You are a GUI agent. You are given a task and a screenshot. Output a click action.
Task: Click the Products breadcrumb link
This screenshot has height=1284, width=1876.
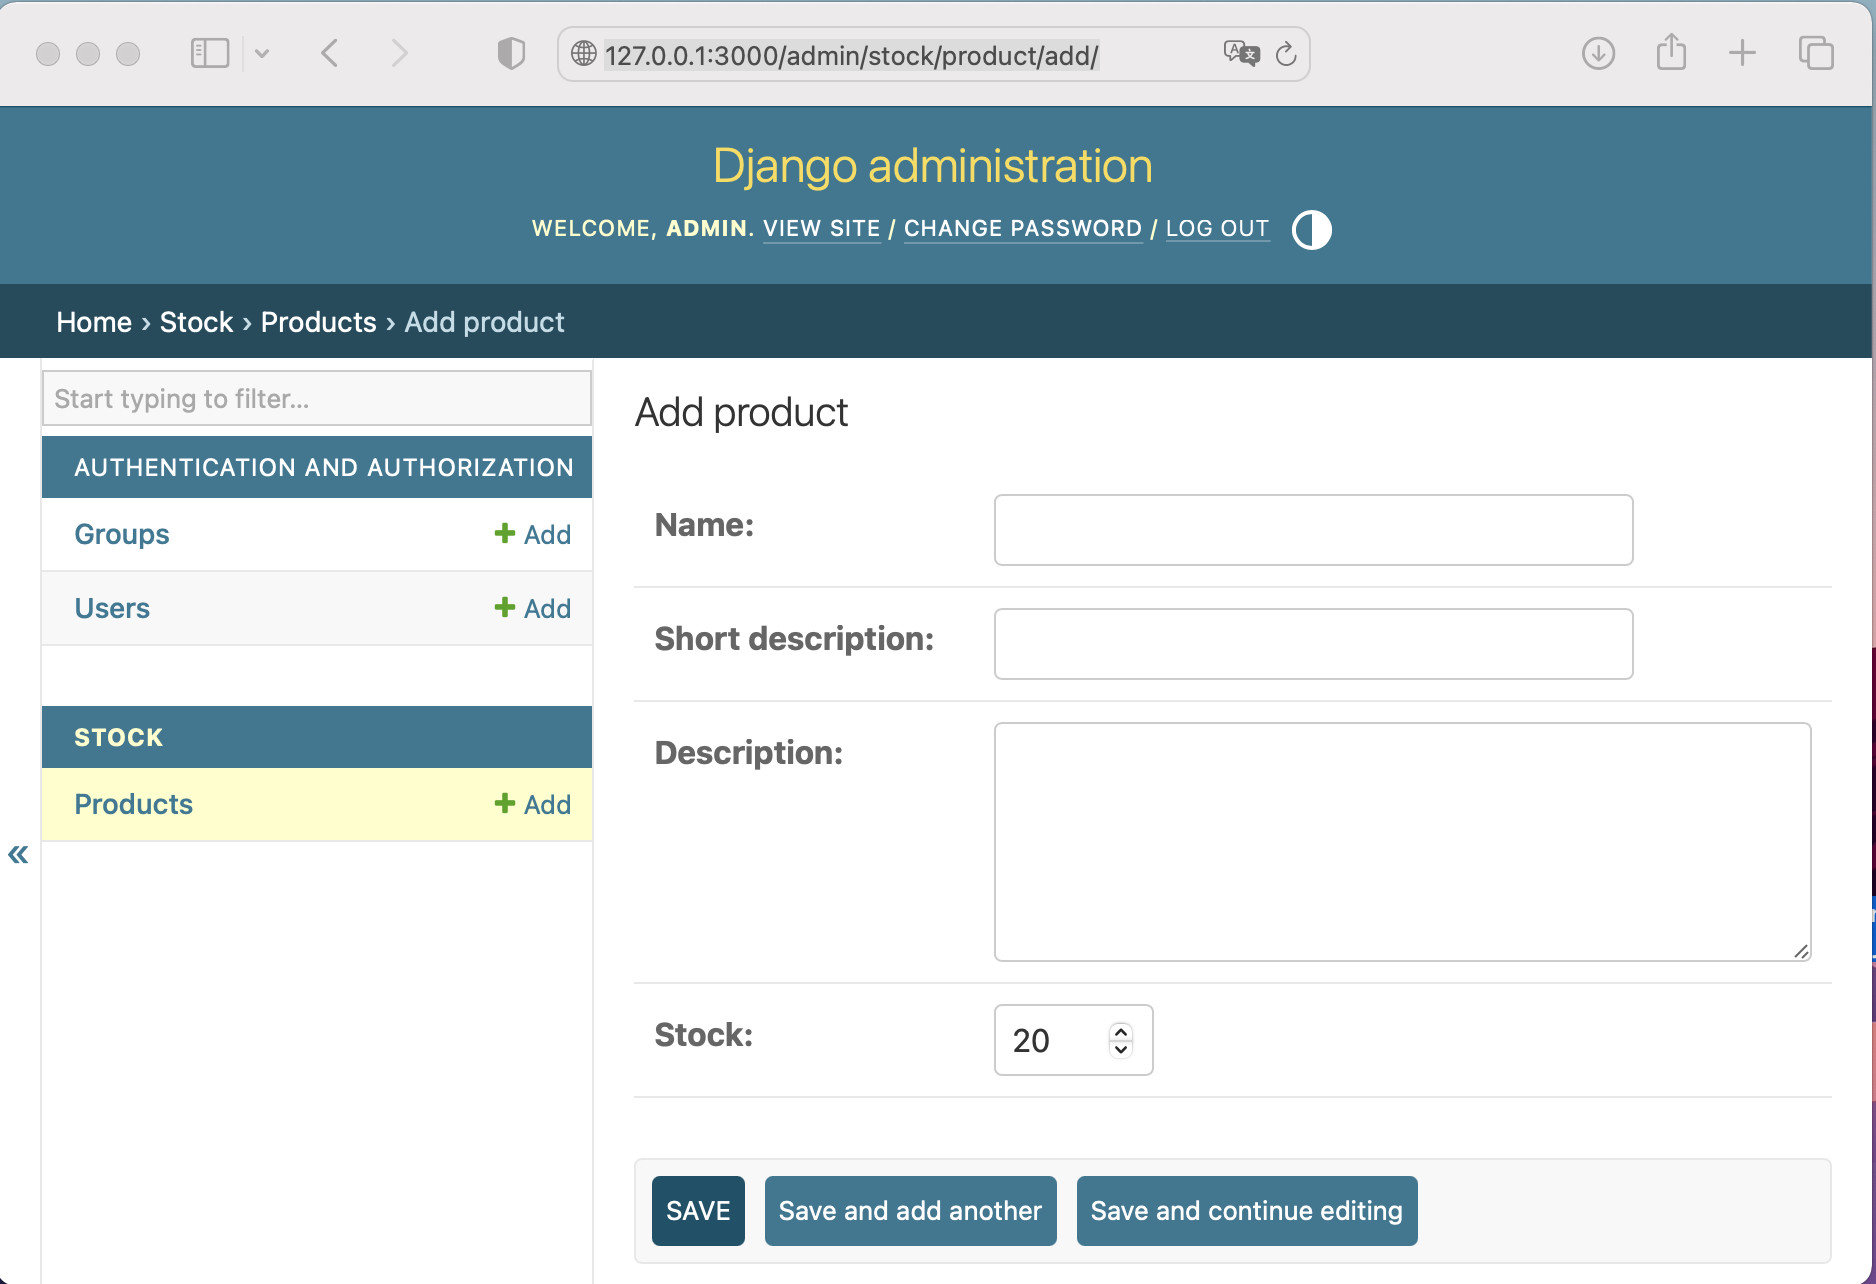coord(318,322)
